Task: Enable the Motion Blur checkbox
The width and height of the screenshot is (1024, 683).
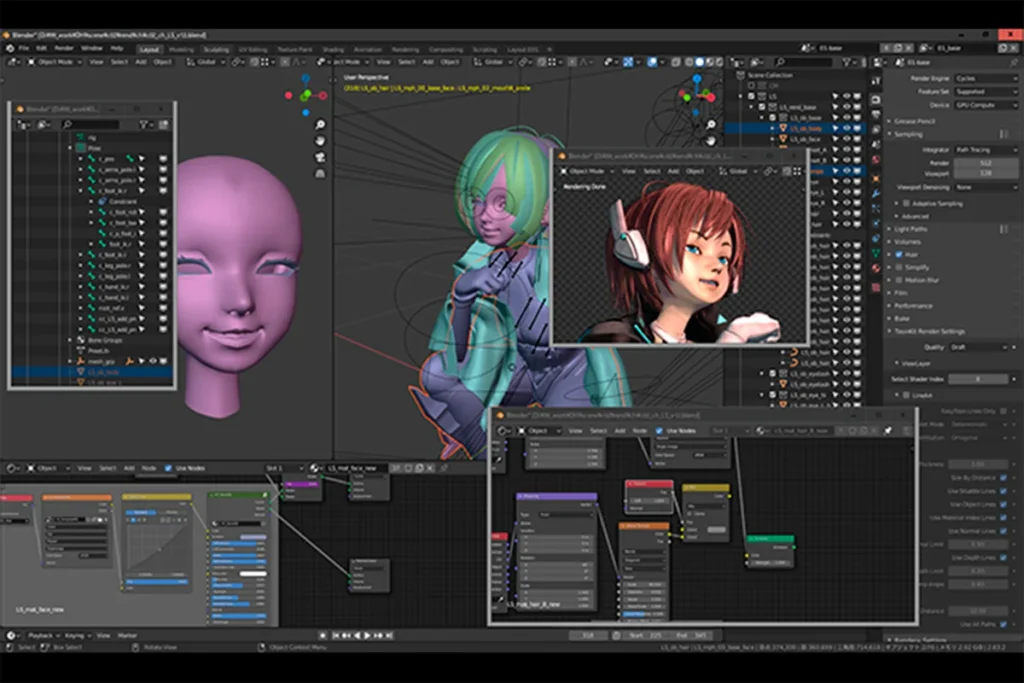Action: [x=900, y=280]
